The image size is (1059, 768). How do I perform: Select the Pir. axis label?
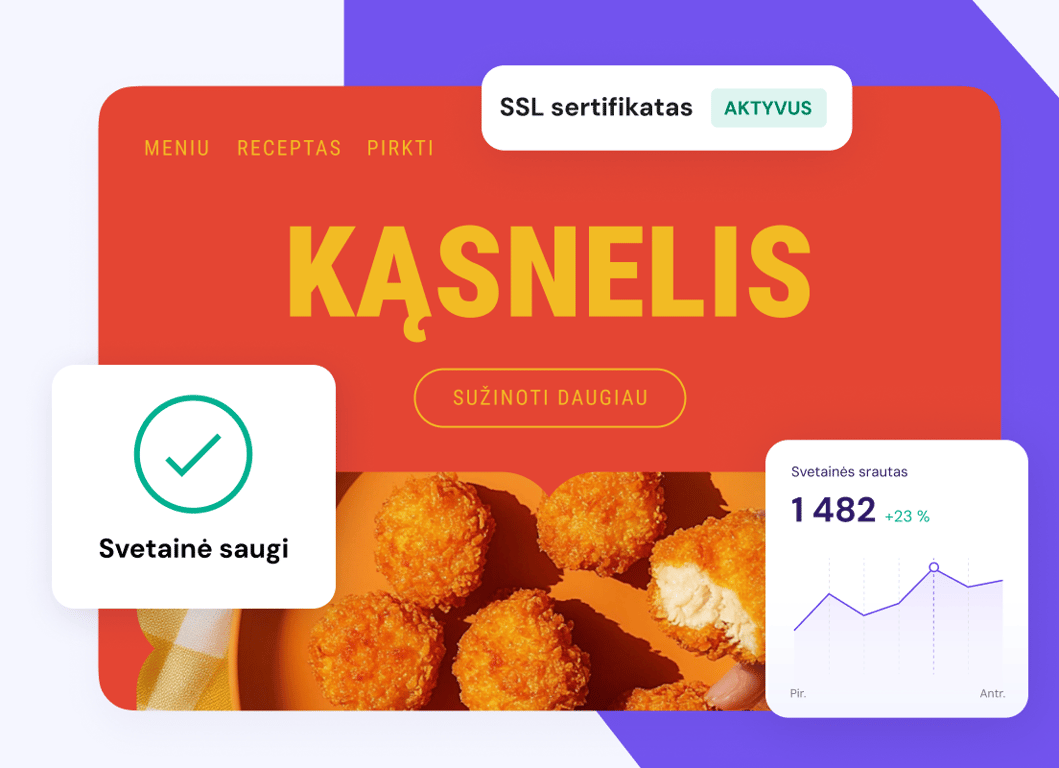pyautogui.click(x=798, y=693)
